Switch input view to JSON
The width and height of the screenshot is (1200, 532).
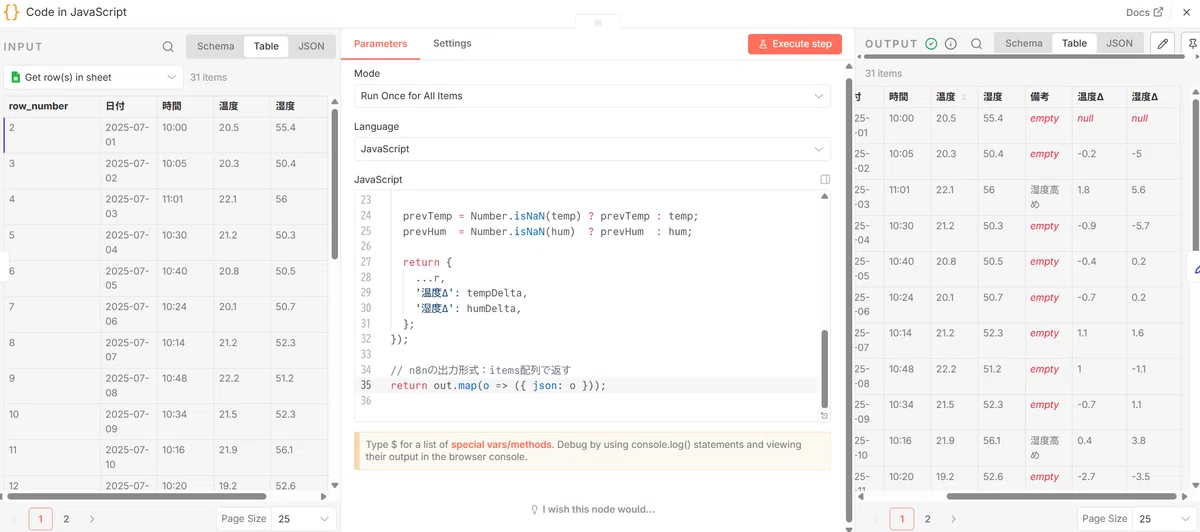pos(312,46)
